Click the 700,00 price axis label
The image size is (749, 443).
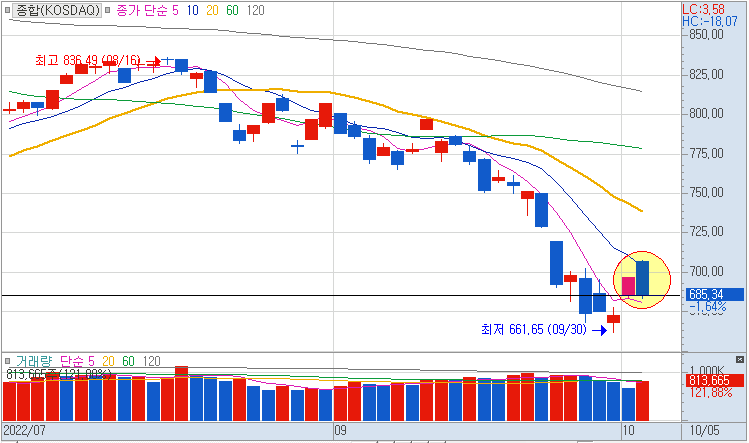click(x=706, y=272)
